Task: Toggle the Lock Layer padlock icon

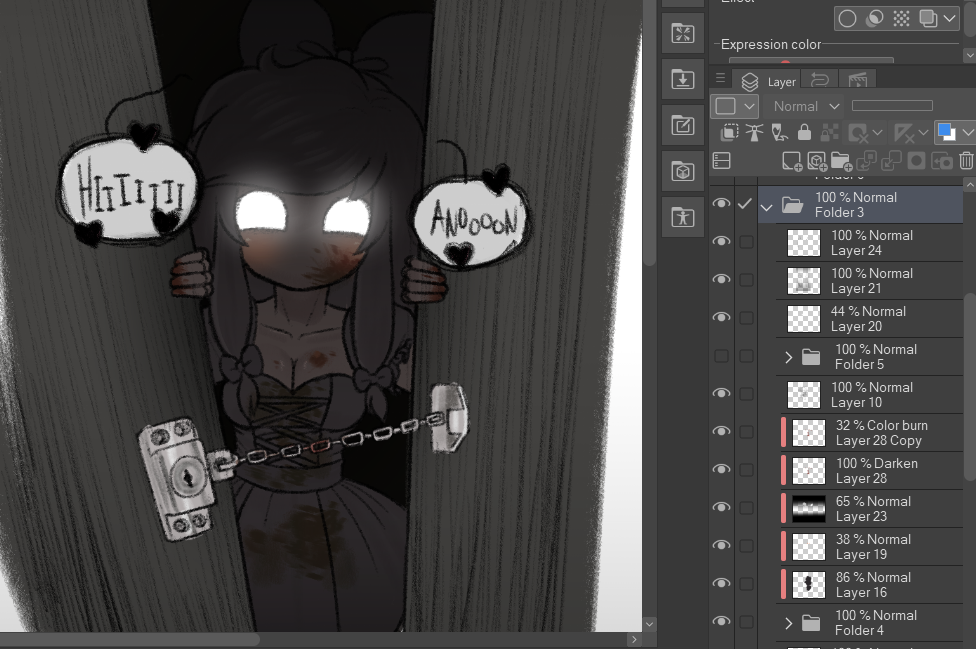Action: [804, 132]
